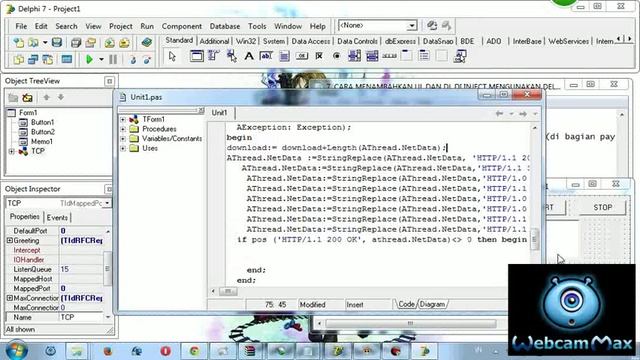The height and width of the screenshot is (360, 640).
Task: Select the ListBox component icon
Action: click(354, 56)
